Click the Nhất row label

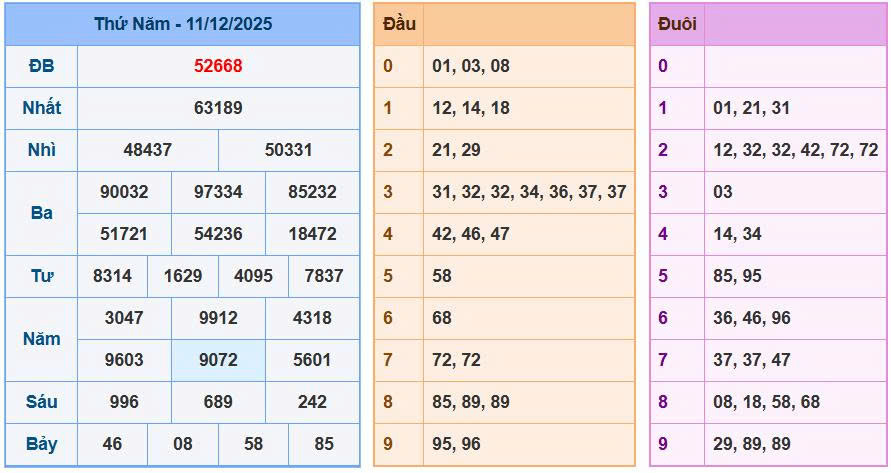[41, 108]
